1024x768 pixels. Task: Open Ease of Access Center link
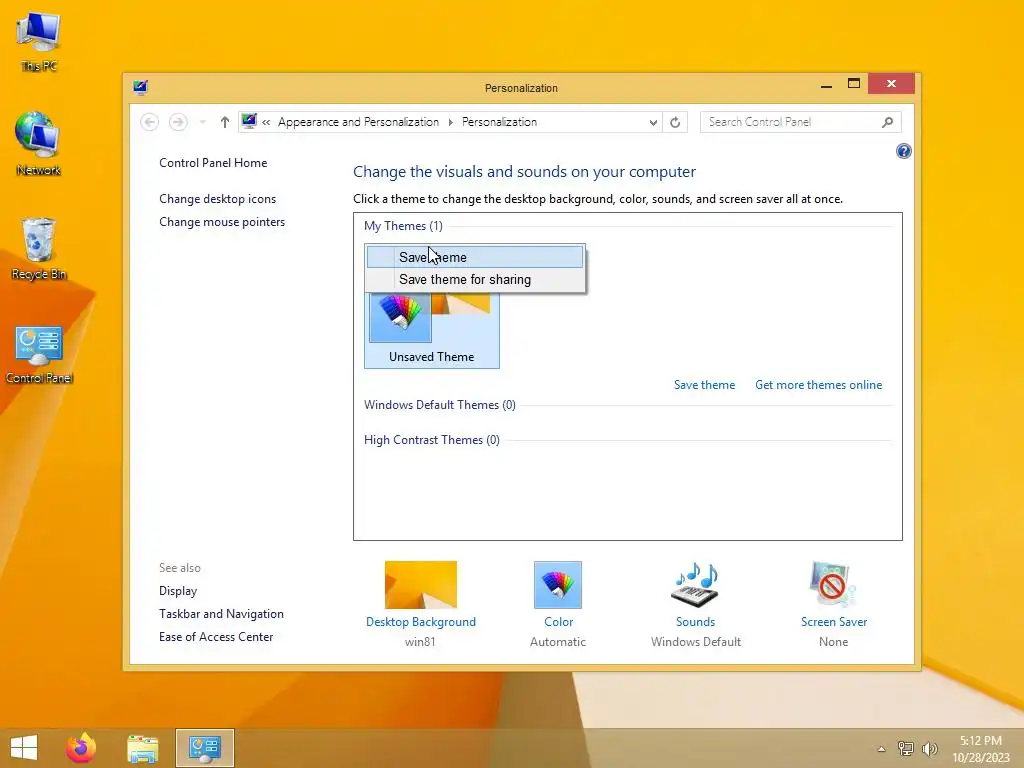(216, 637)
